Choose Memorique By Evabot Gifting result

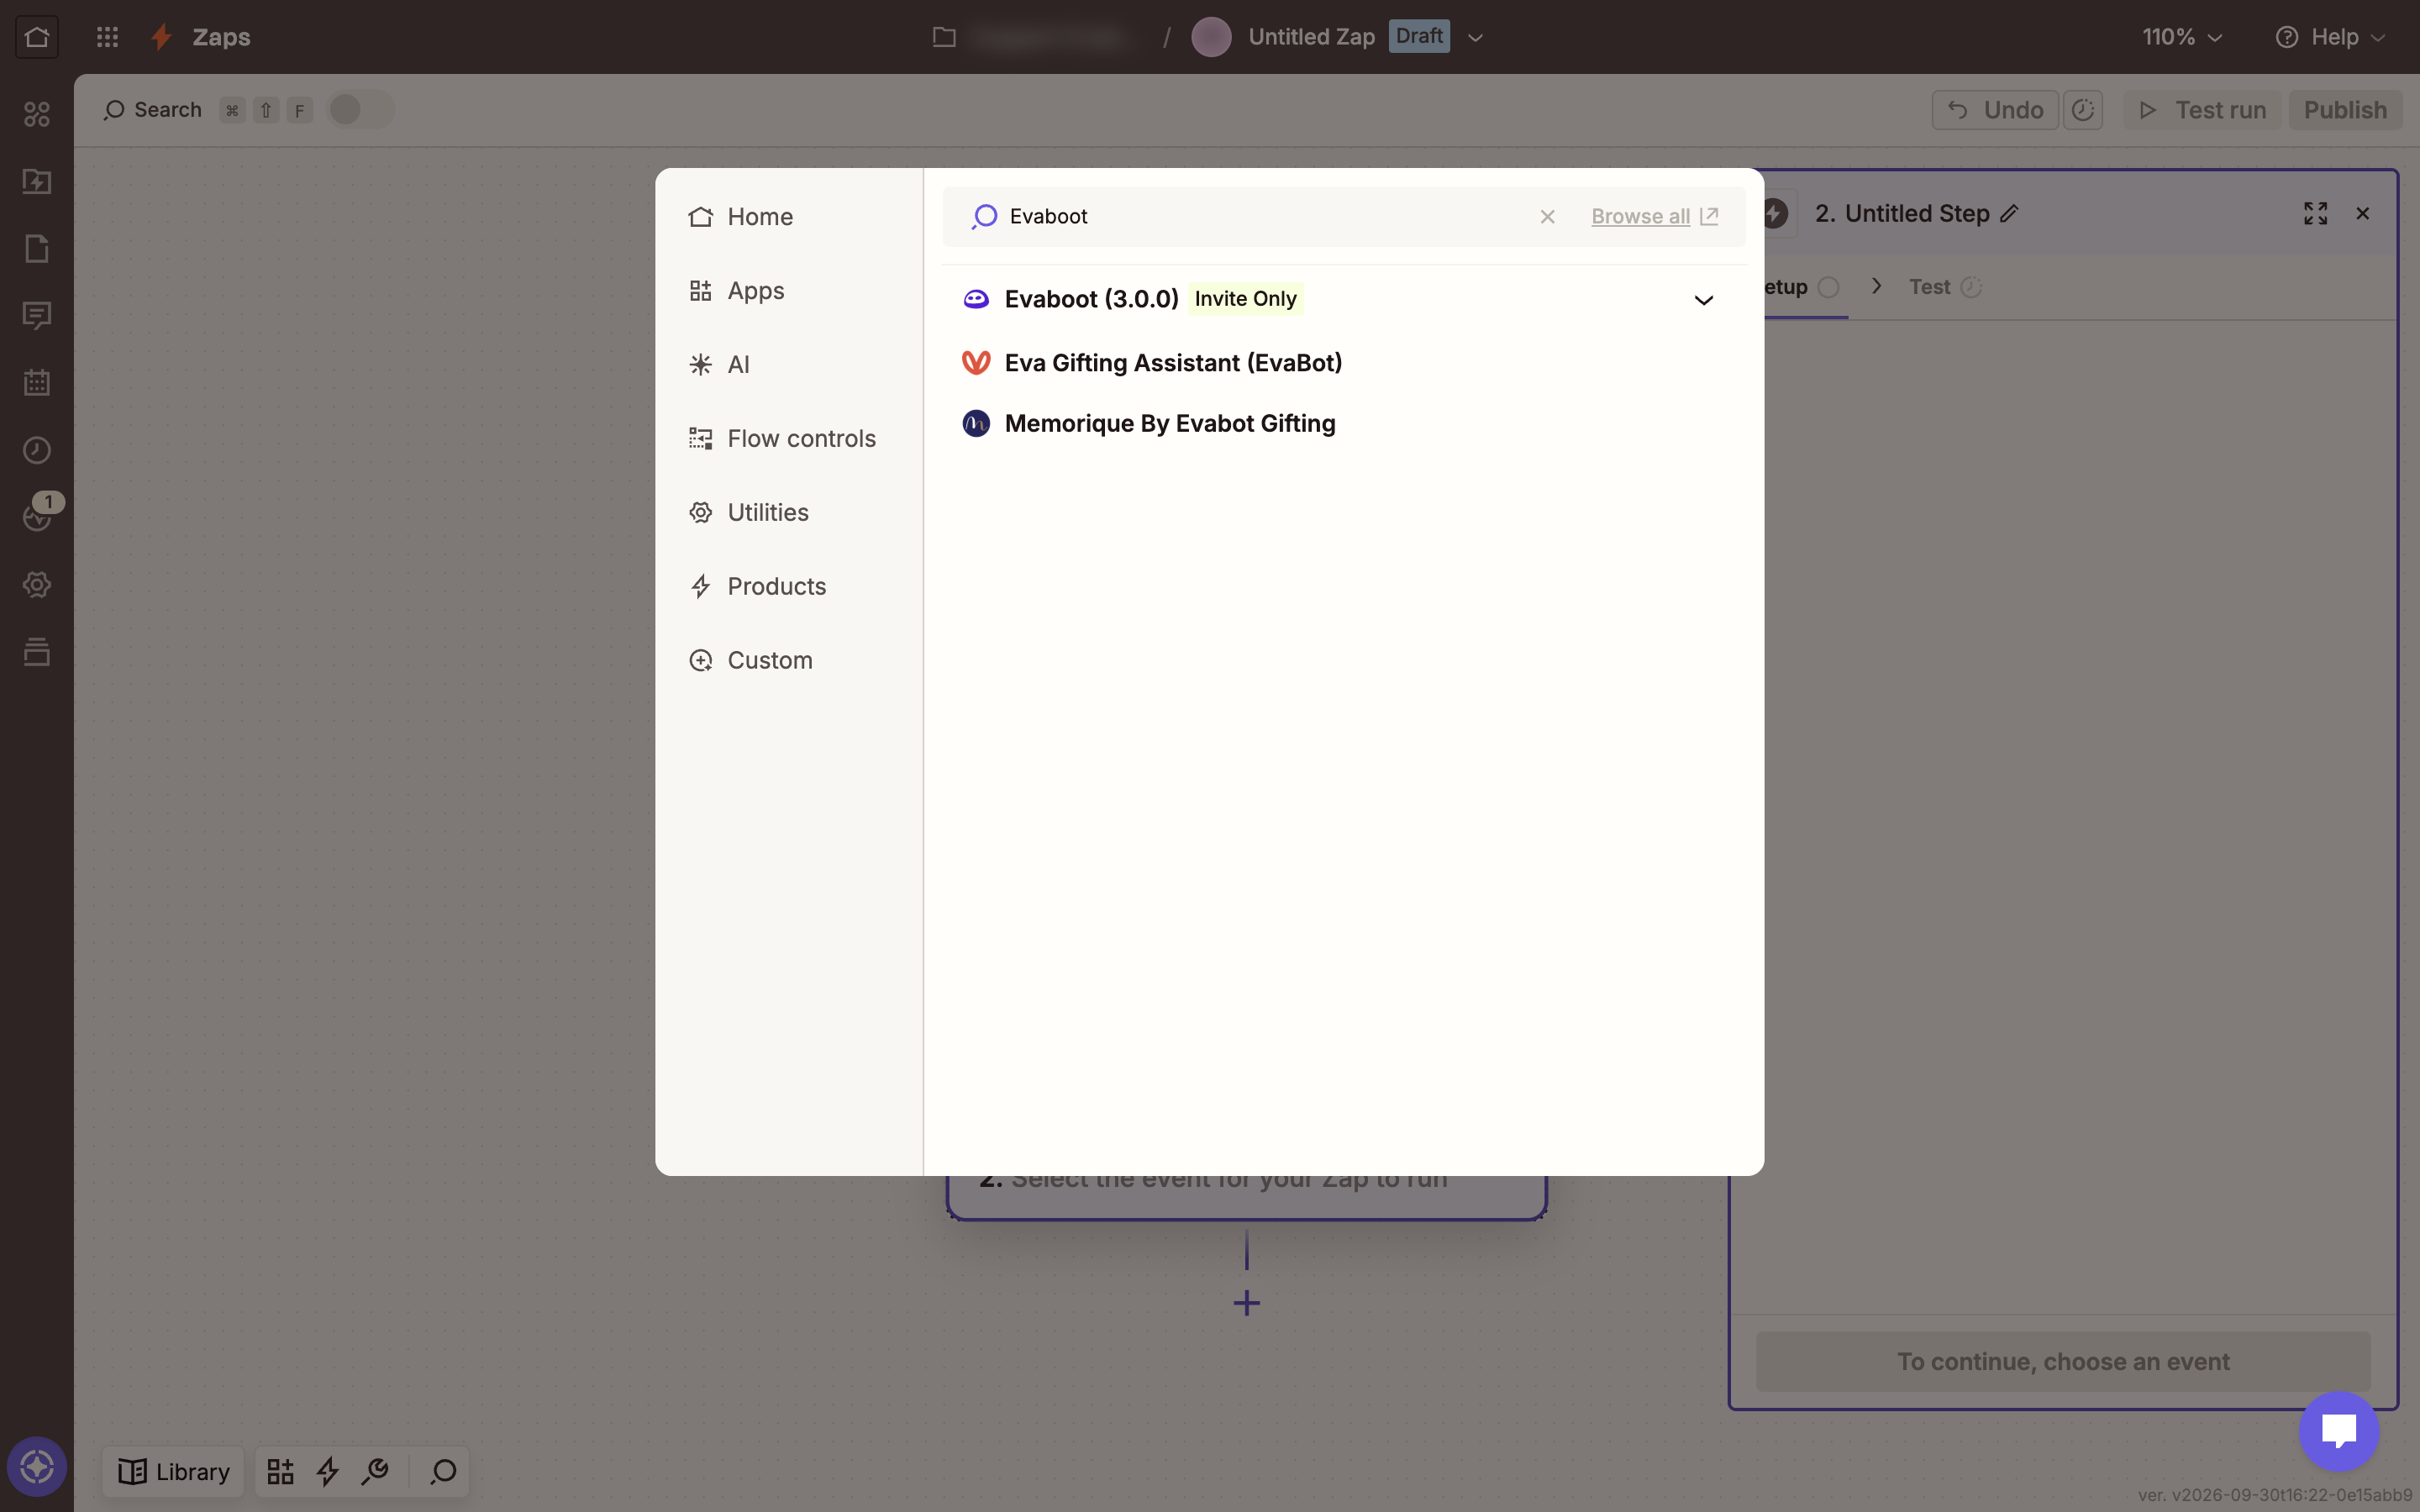[x=1344, y=424]
